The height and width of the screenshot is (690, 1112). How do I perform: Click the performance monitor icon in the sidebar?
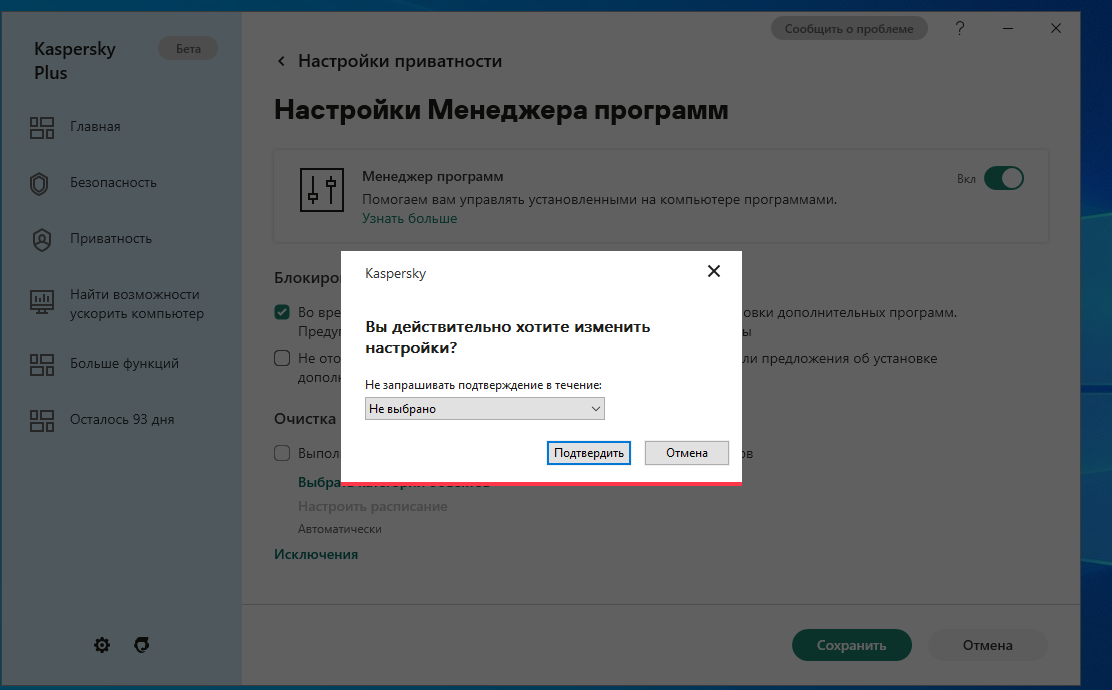pos(42,302)
